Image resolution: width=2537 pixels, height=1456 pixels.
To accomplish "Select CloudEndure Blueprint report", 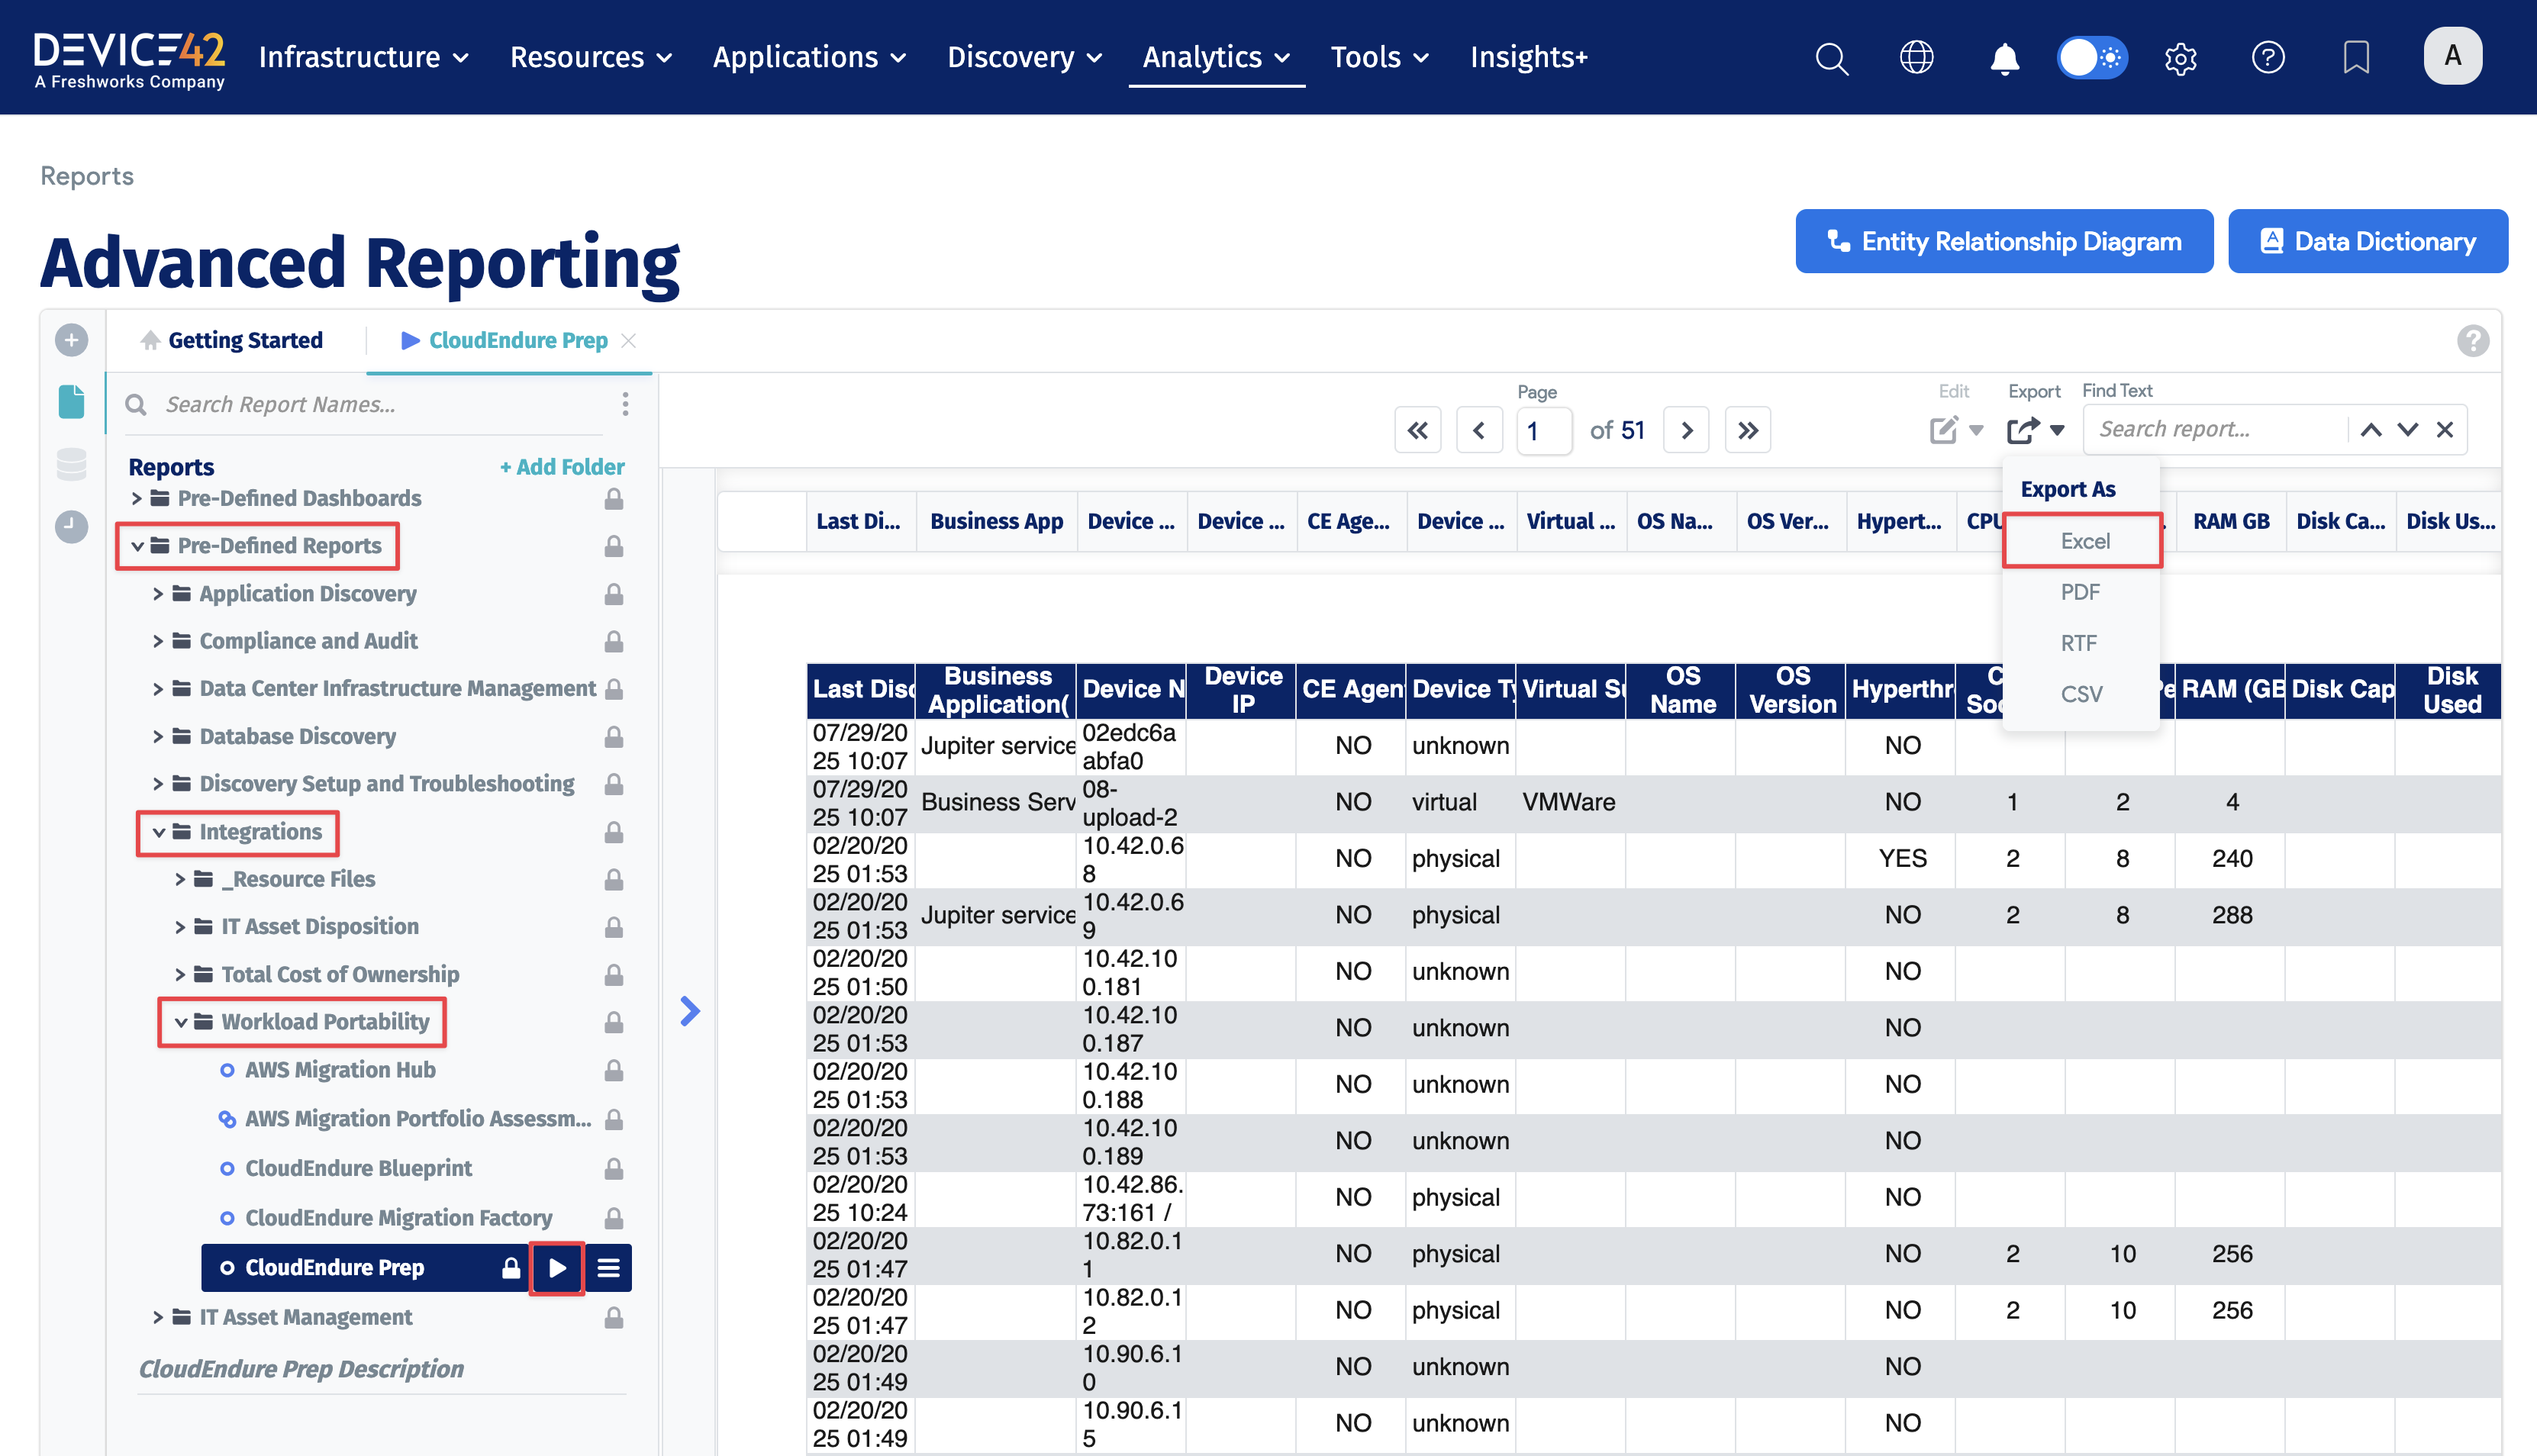I will pos(358,1168).
